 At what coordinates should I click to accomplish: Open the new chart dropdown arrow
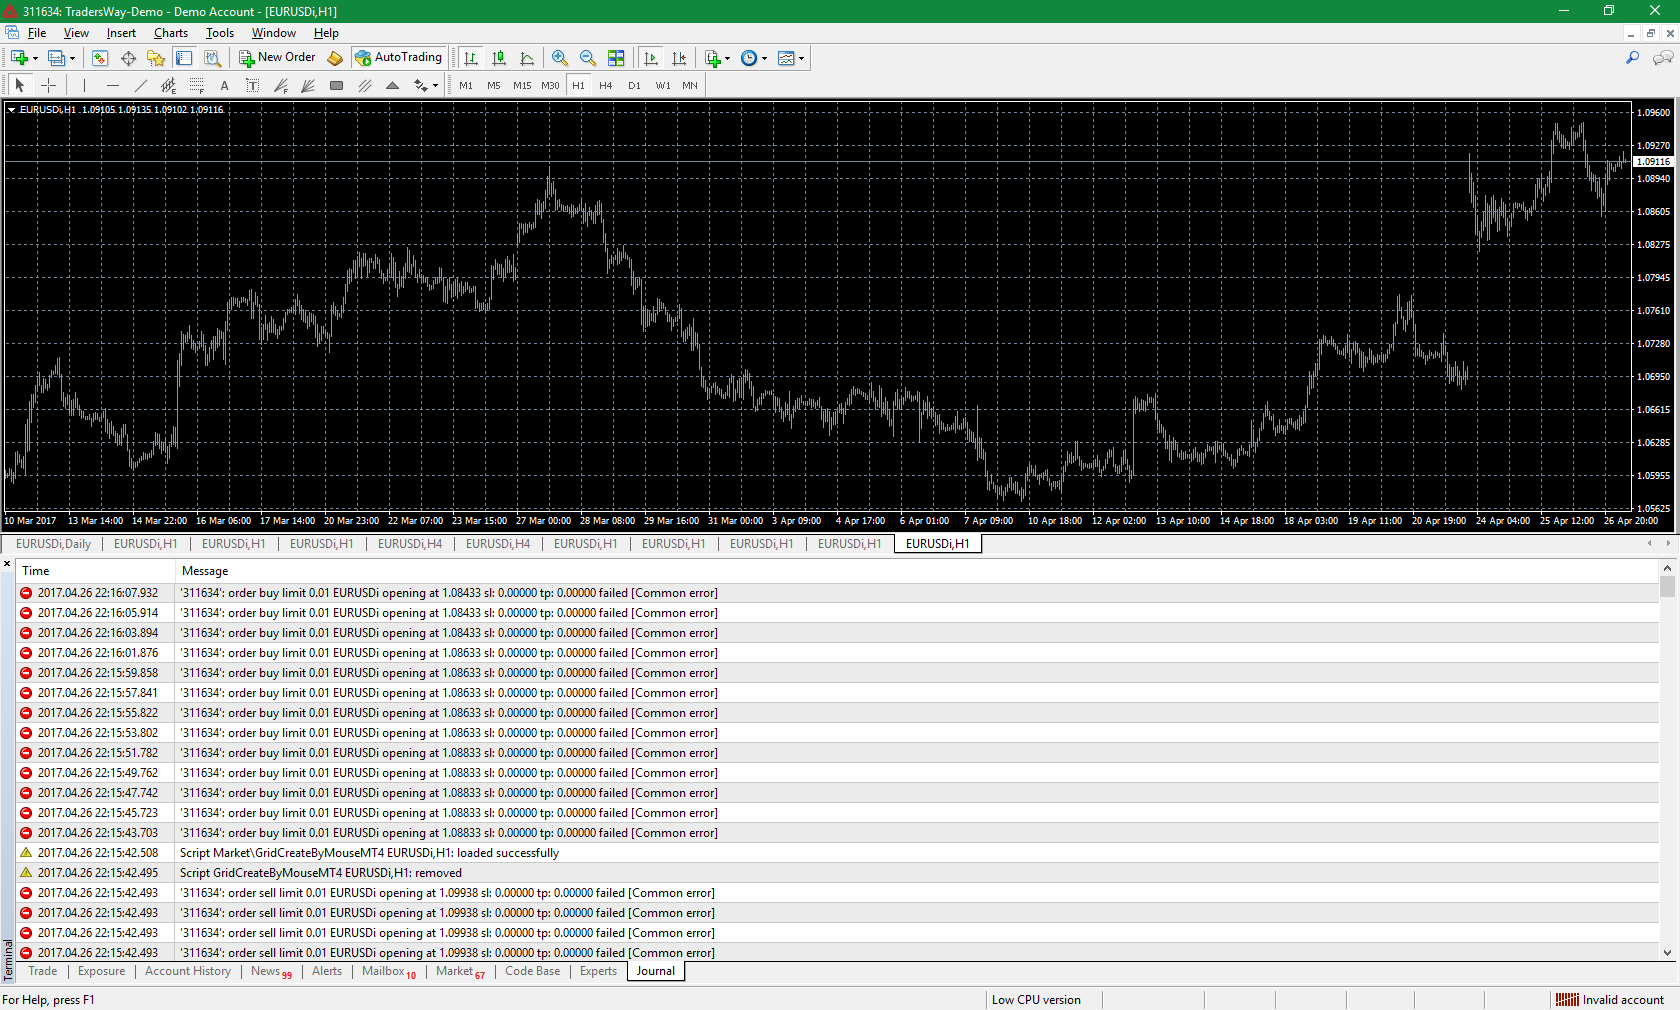point(35,59)
